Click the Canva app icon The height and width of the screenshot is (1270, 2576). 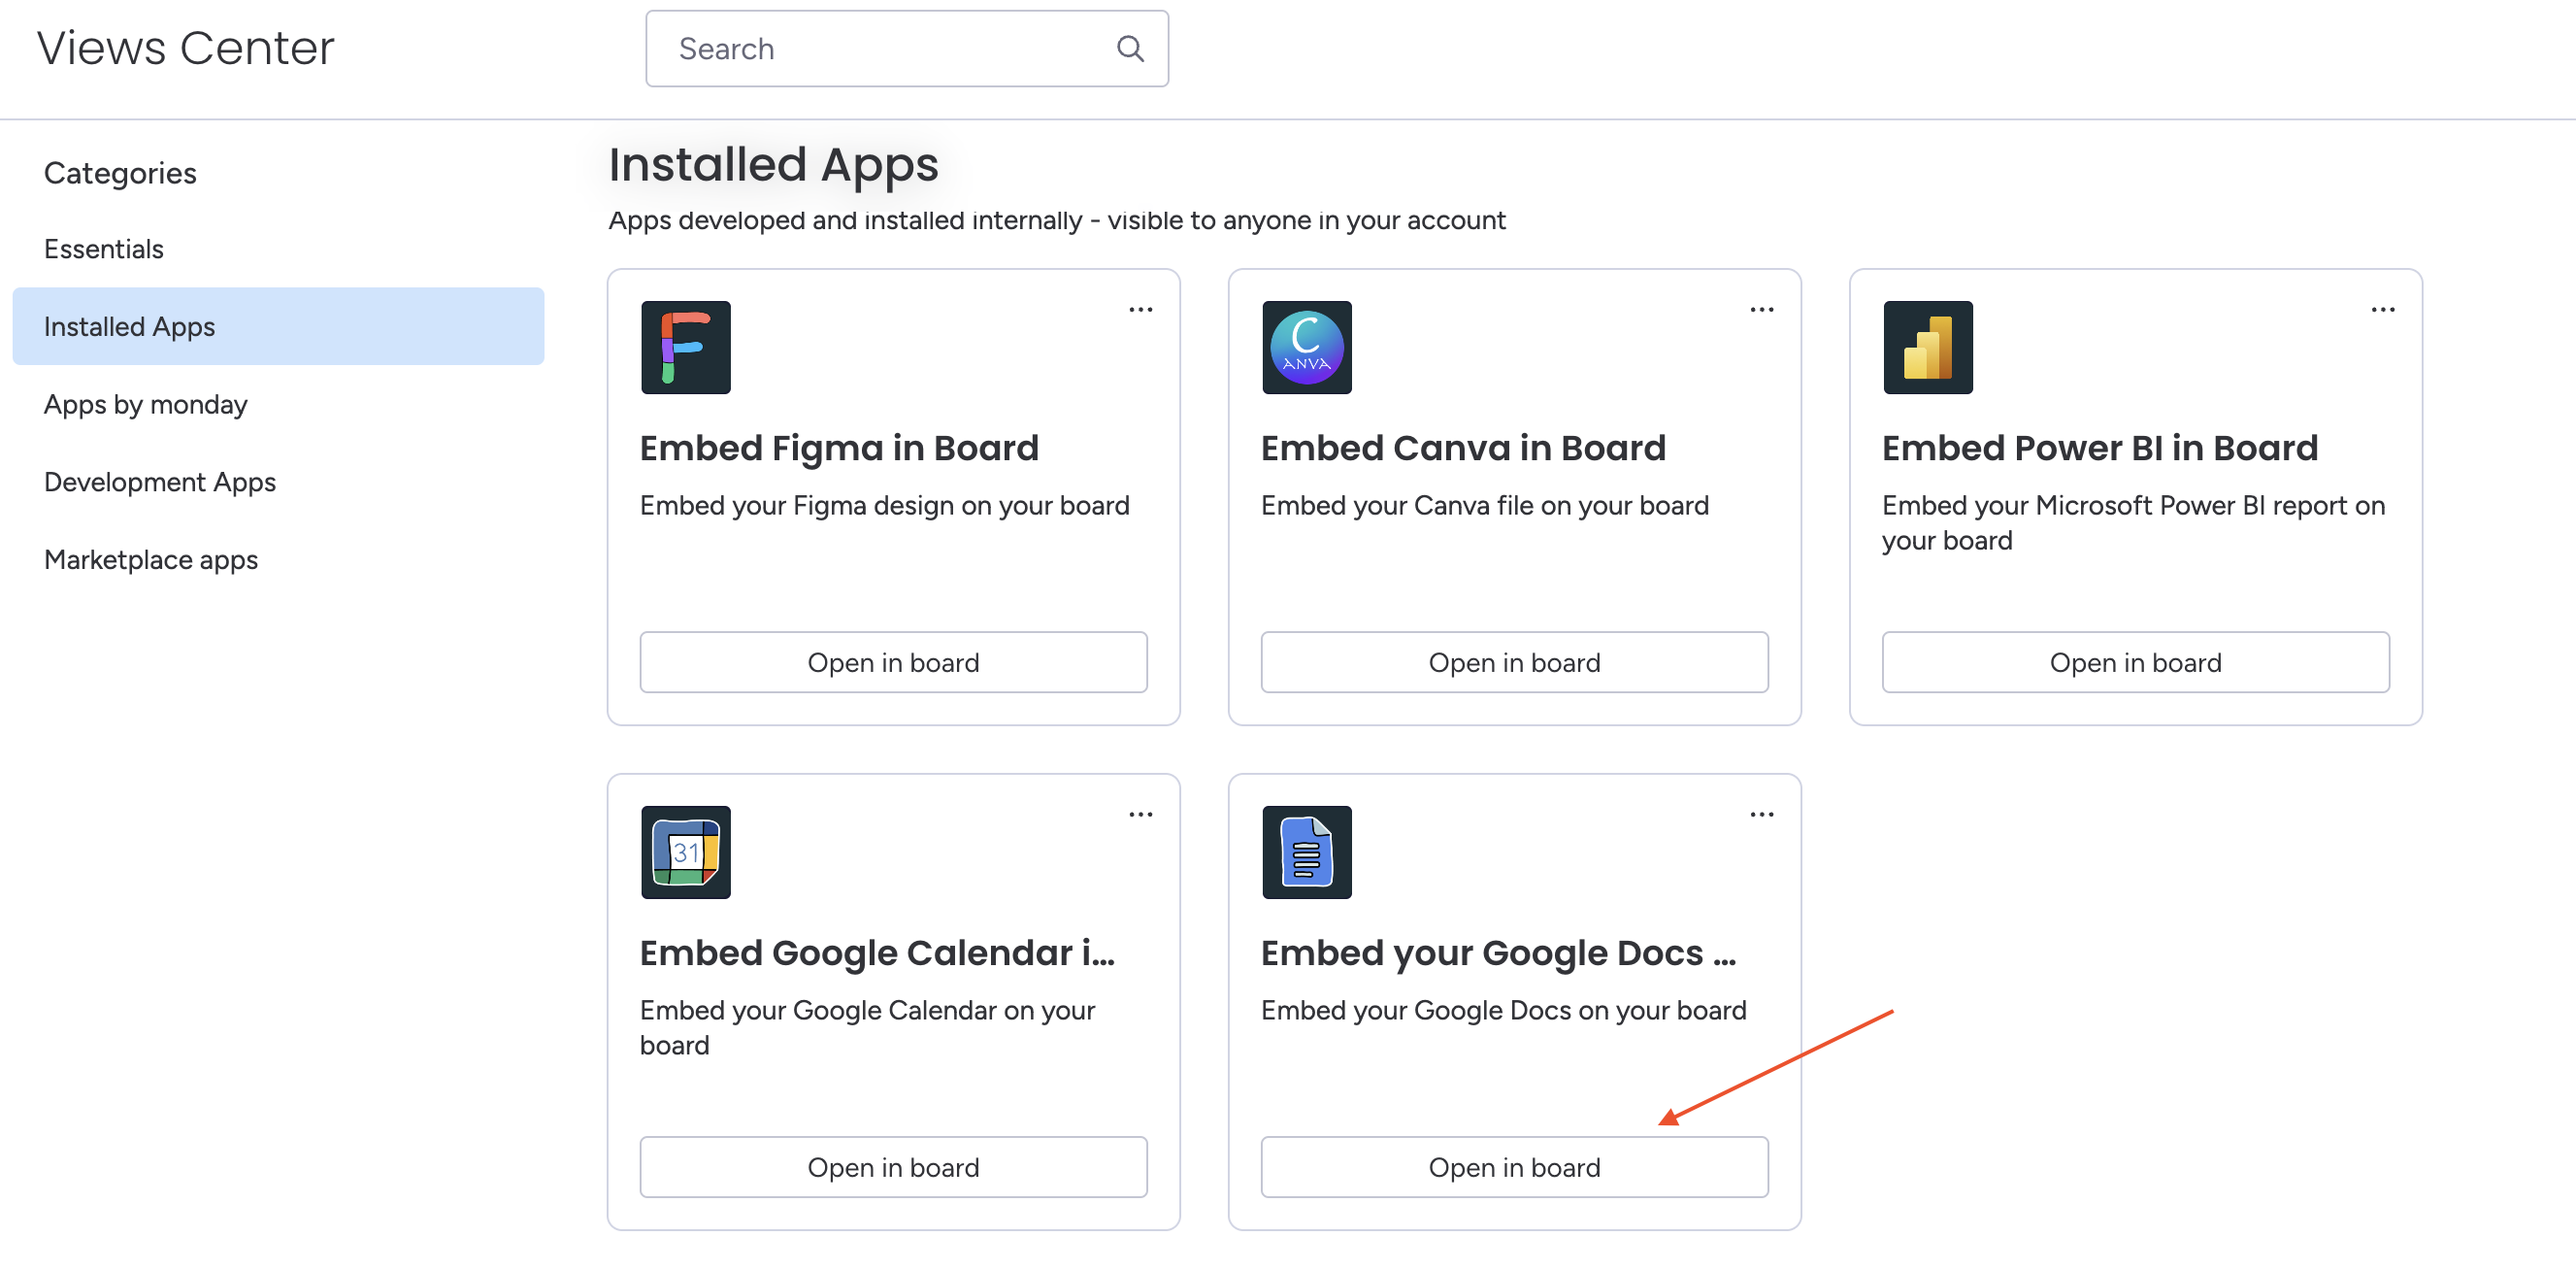[1306, 347]
